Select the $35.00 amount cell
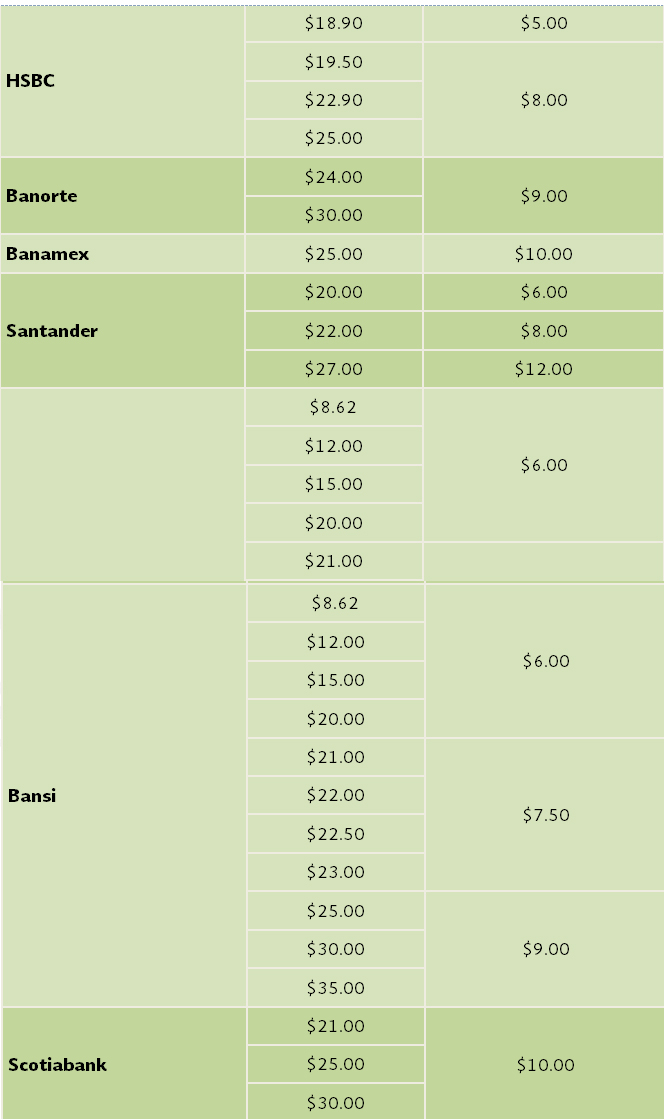 point(336,988)
